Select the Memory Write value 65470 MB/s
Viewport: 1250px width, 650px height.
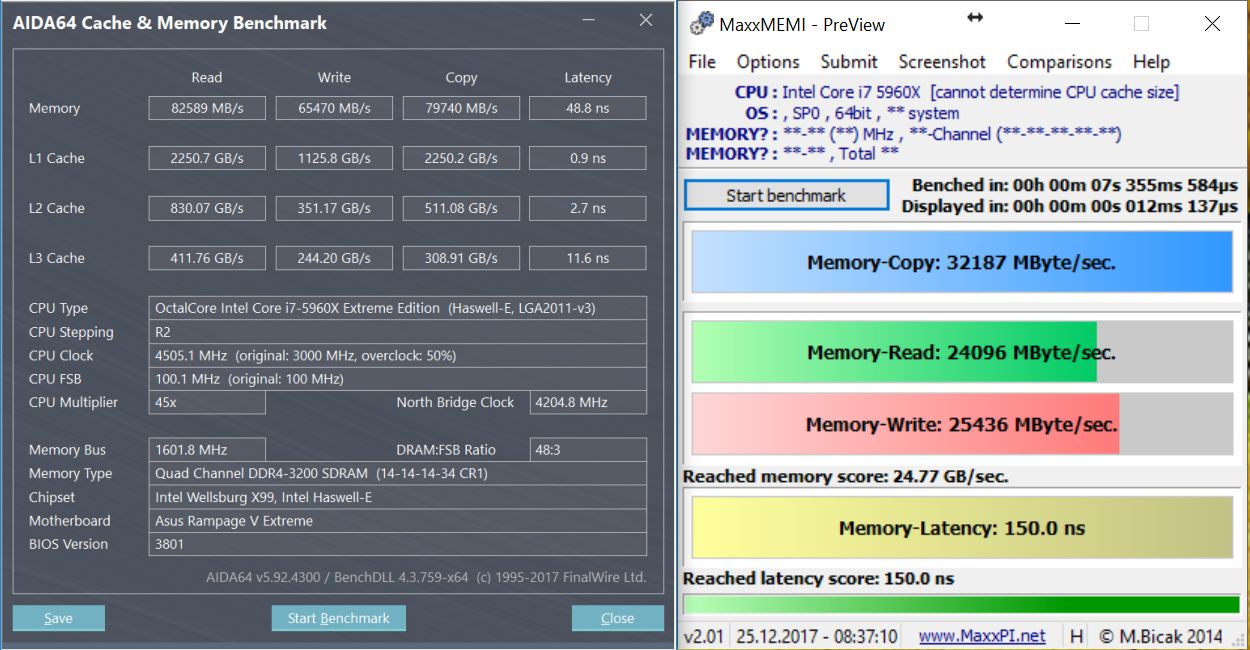tap(334, 108)
